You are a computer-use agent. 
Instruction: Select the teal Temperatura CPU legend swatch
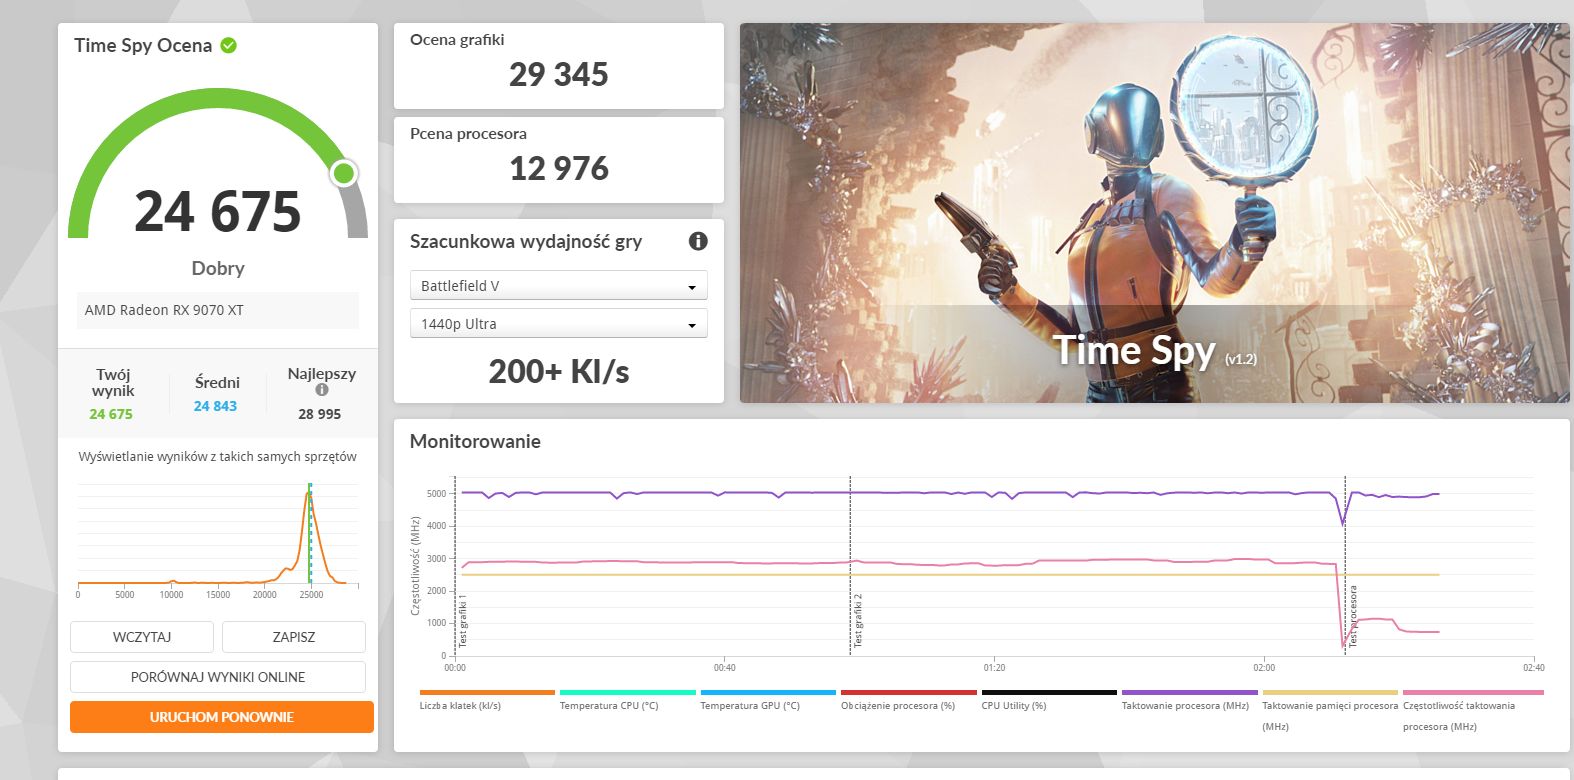click(628, 692)
